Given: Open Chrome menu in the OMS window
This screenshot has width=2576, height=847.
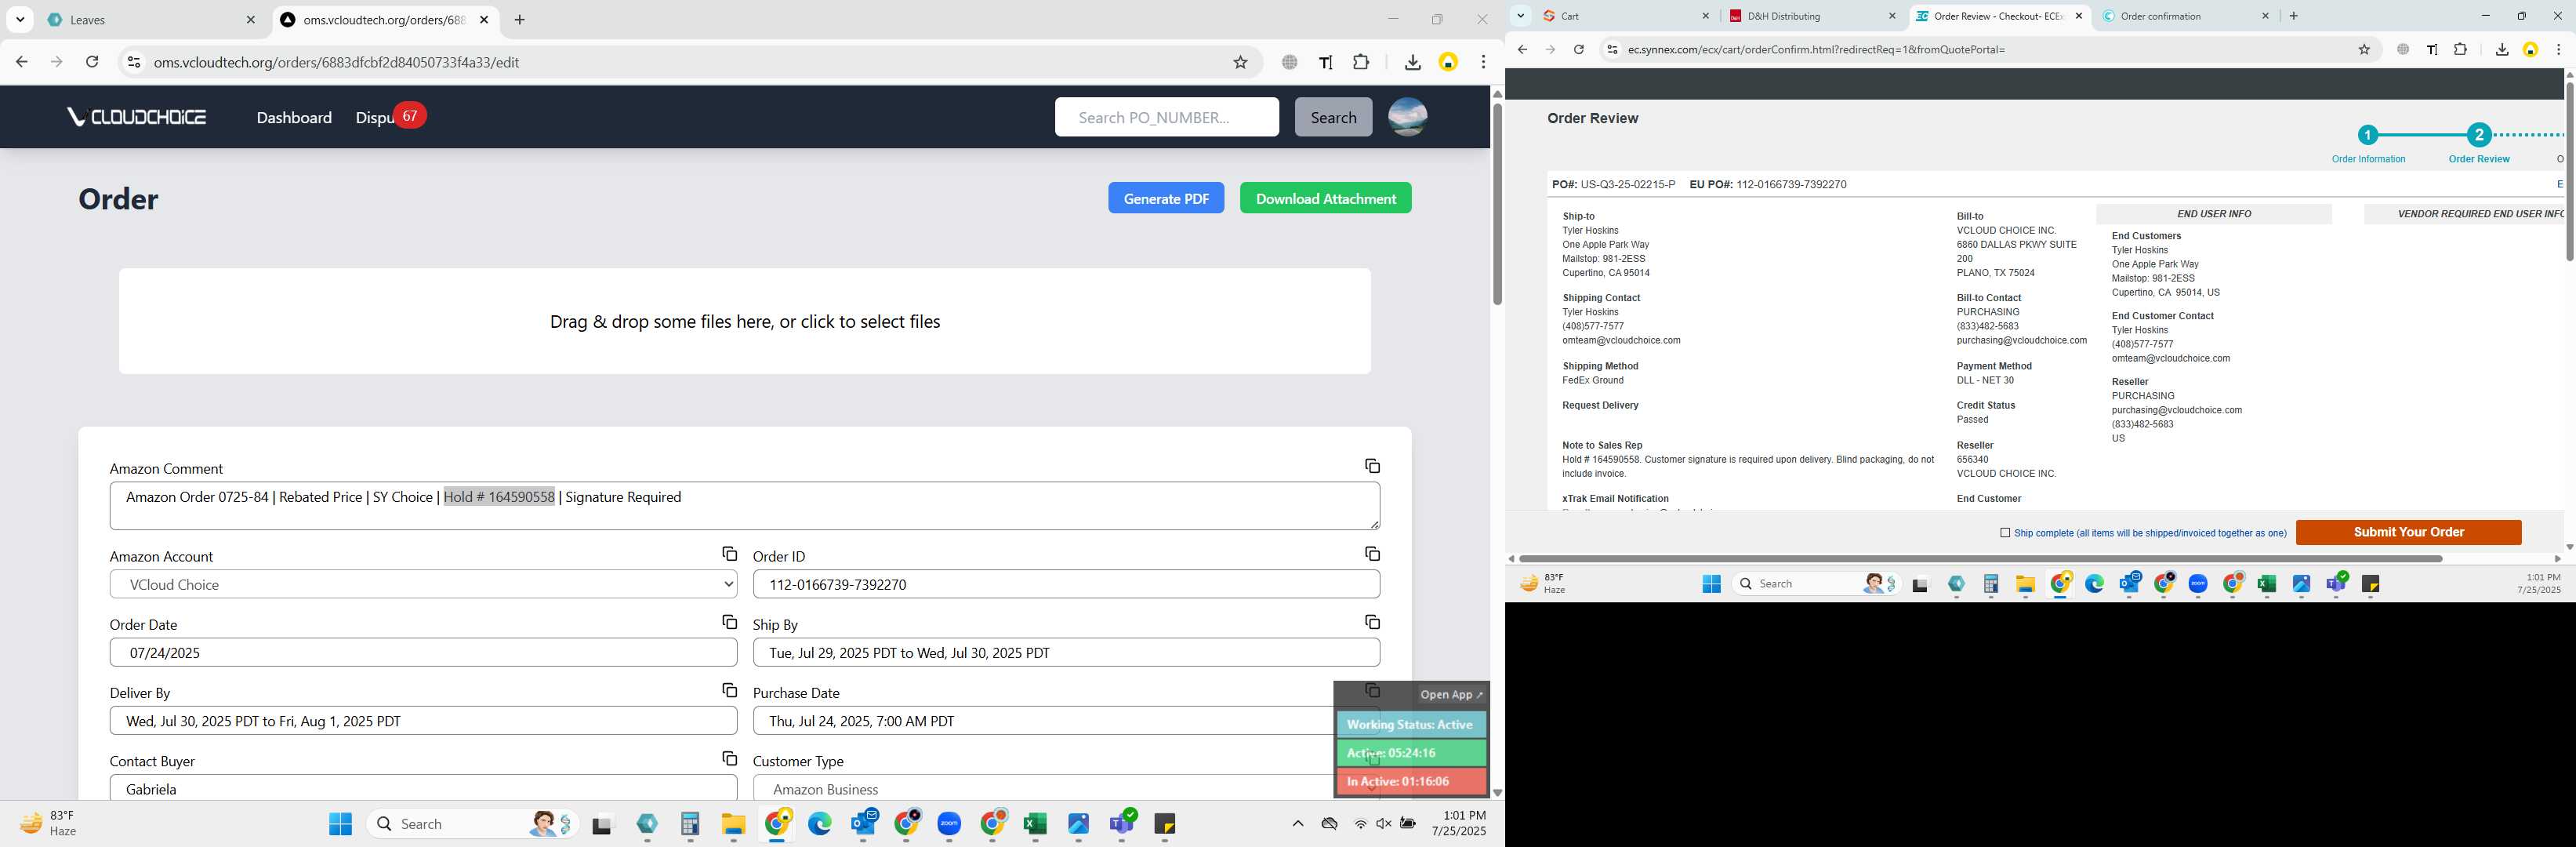Looking at the screenshot, I should (x=1483, y=62).
